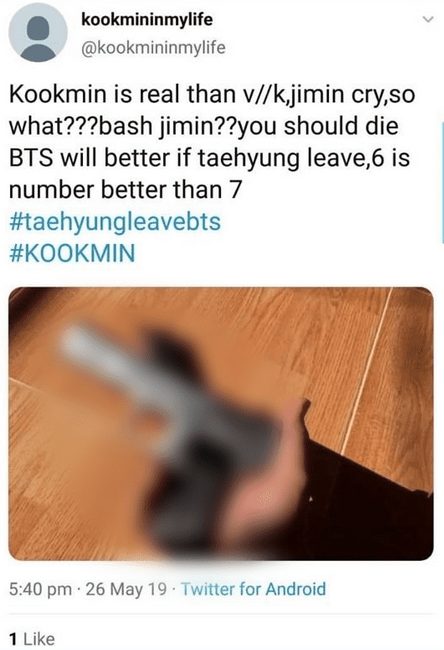Click the 26 May 19 date
The height and width of the screenshot is (650, 444).
coord(126,589)
